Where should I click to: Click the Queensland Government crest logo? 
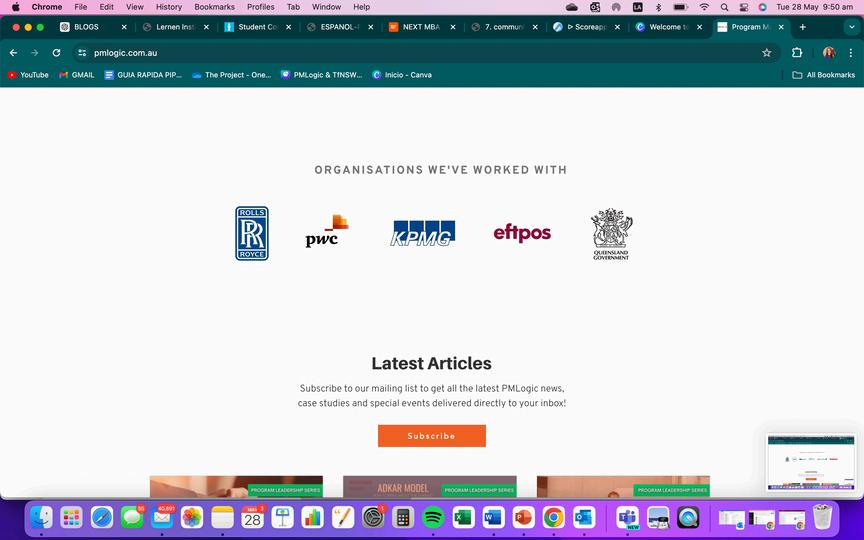click(x=611, y=234)
